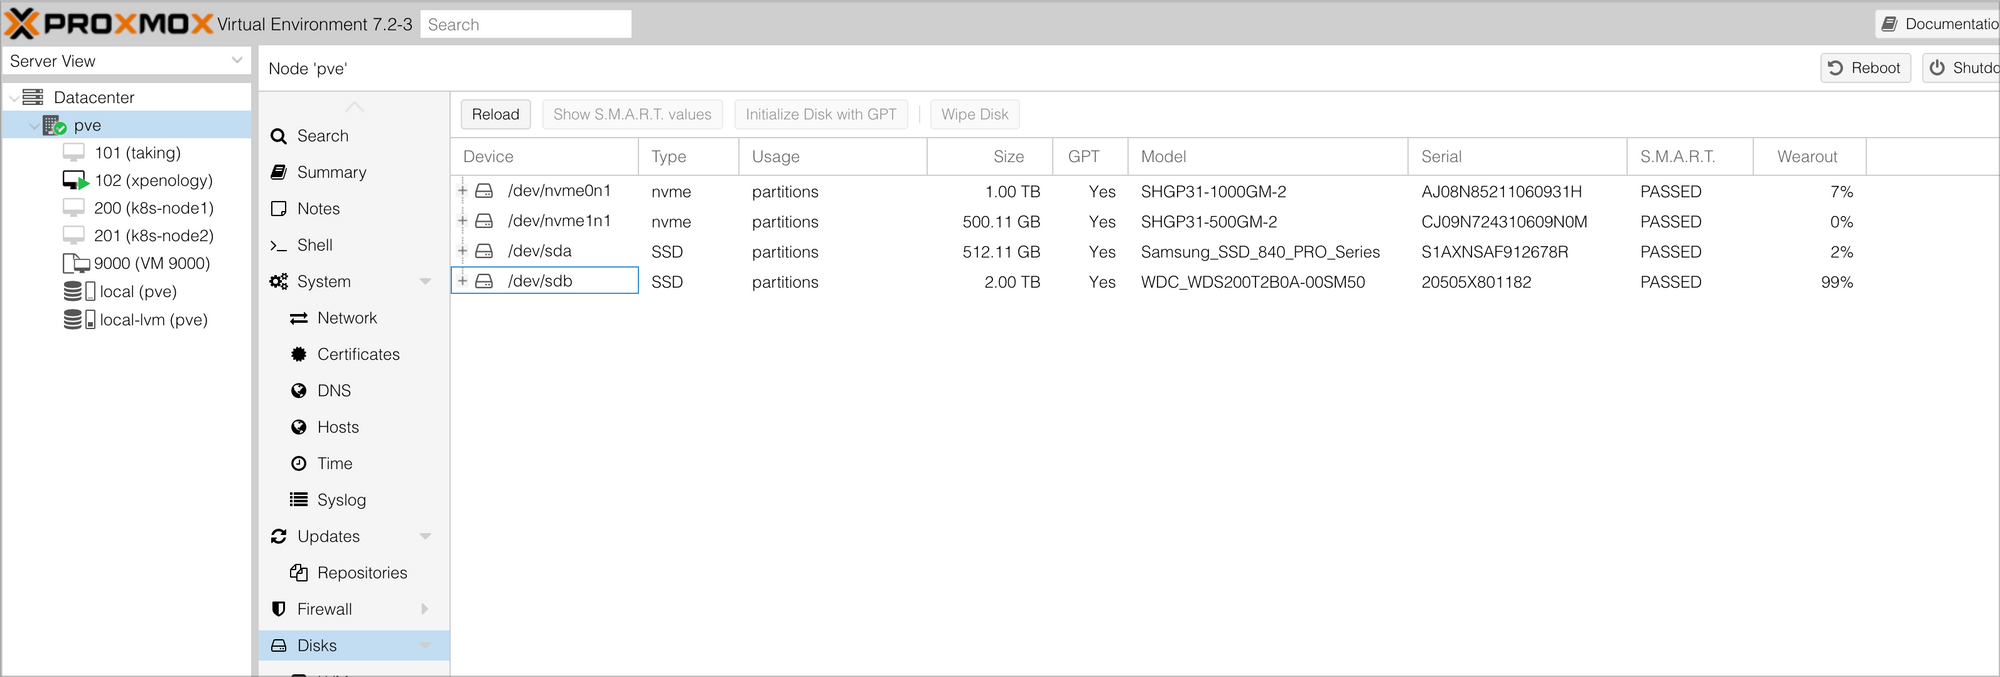This screenshot has height=677, width=2000.
Task: Expand partitions of /dev/nvme1n1
Action: 463,220
